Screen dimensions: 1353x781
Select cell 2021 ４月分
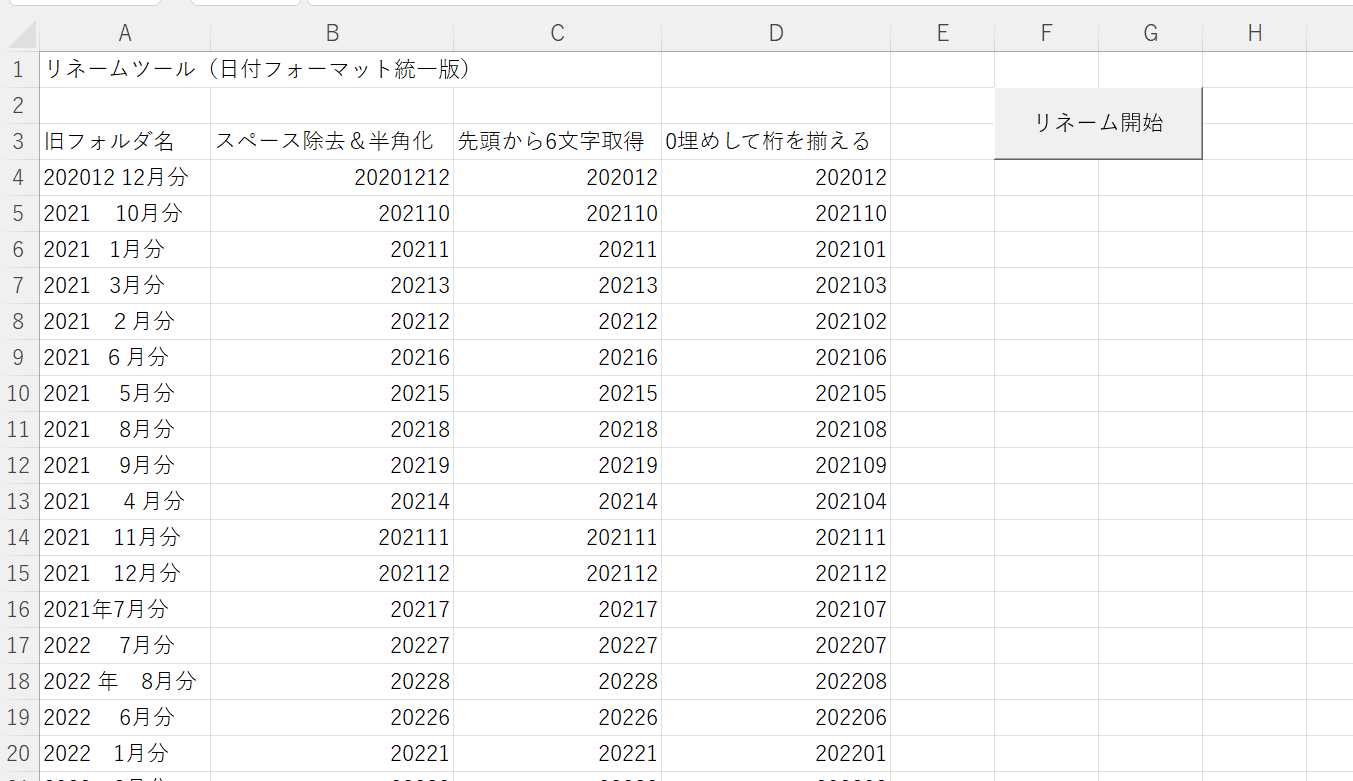[x=125, y=502]
